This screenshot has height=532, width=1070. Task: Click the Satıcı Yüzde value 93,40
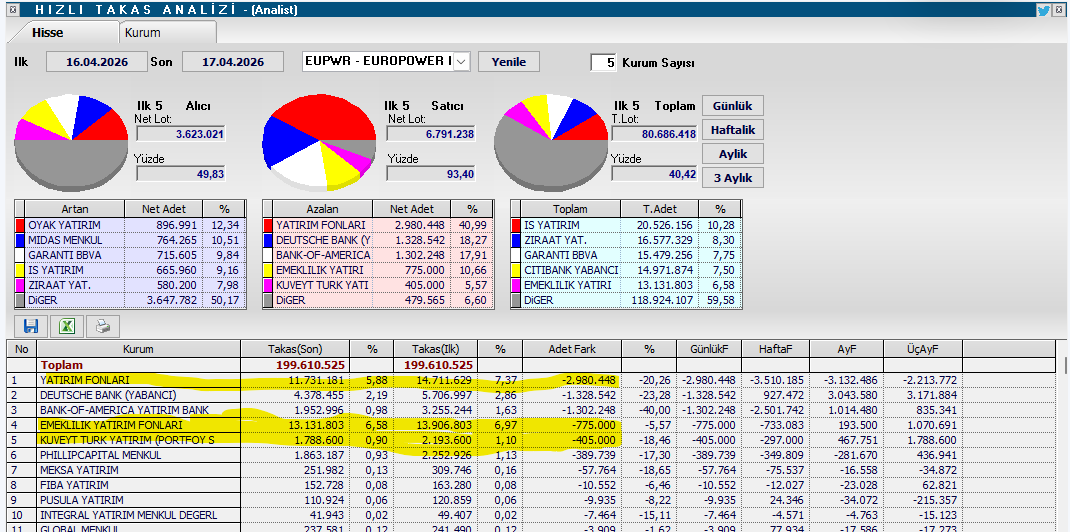tap(431, 173)
